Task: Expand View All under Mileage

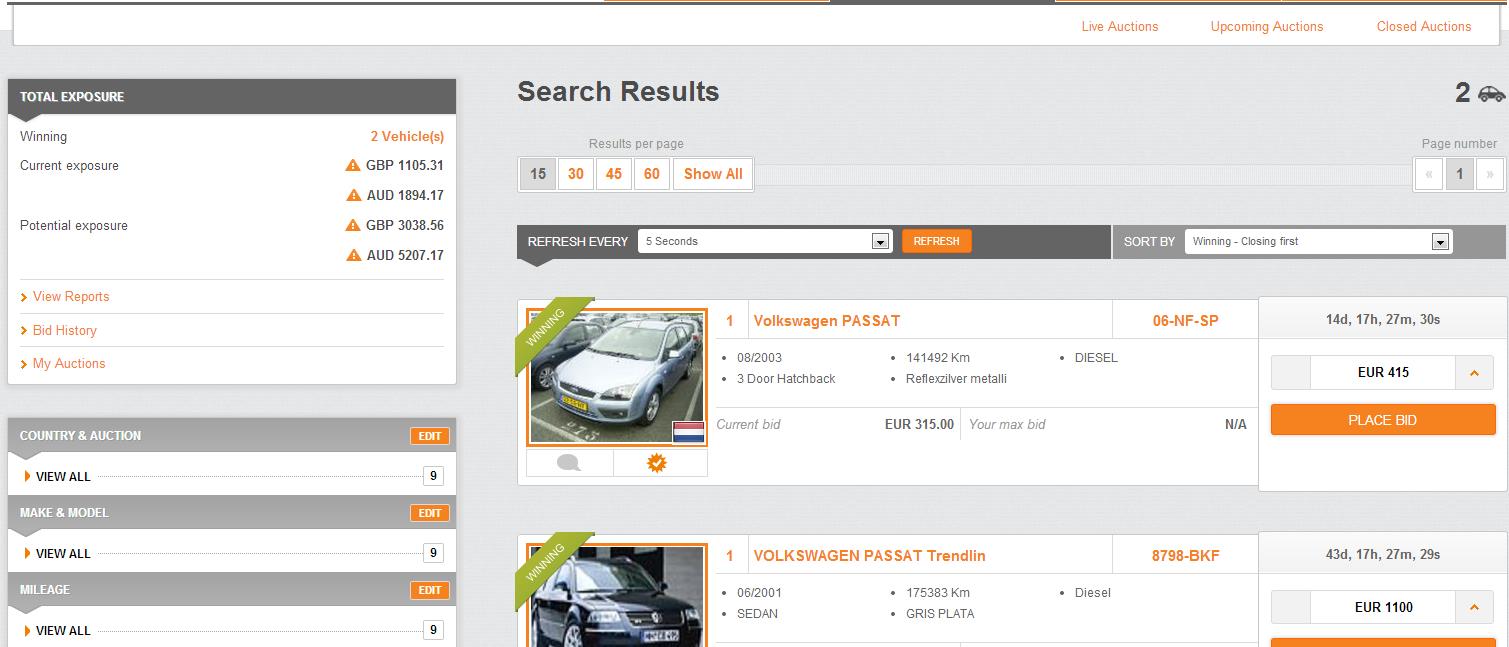Action: (63, 631)
